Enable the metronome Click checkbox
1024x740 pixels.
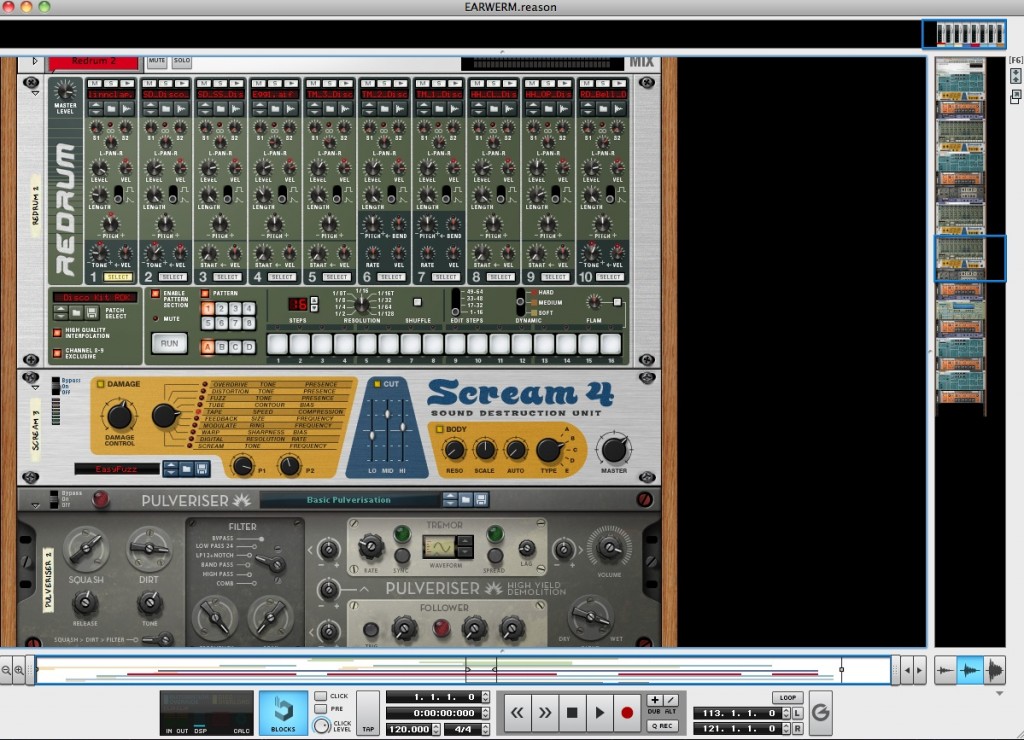coord(321,696)
